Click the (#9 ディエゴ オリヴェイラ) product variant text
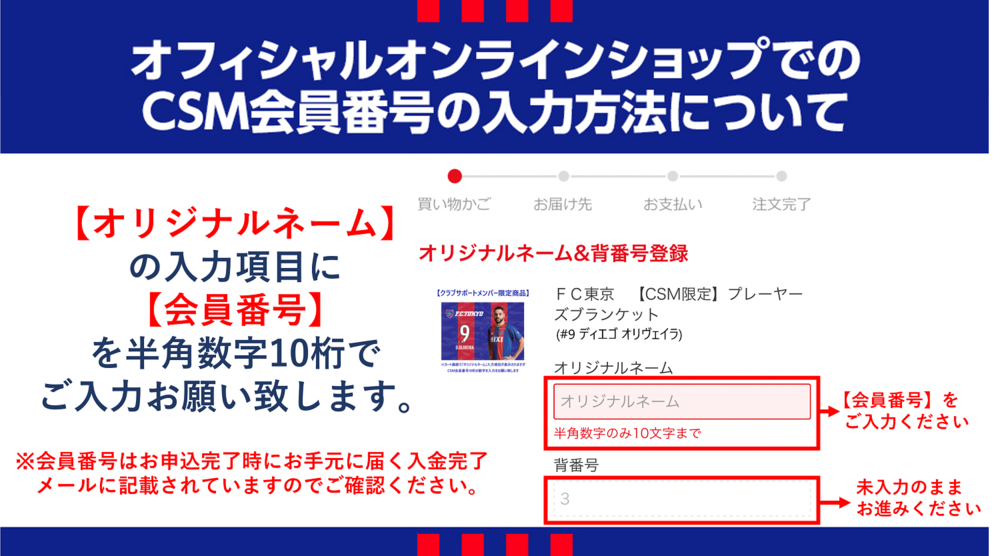The width and height of the screenshot is (1000, 556). (618, 334)
